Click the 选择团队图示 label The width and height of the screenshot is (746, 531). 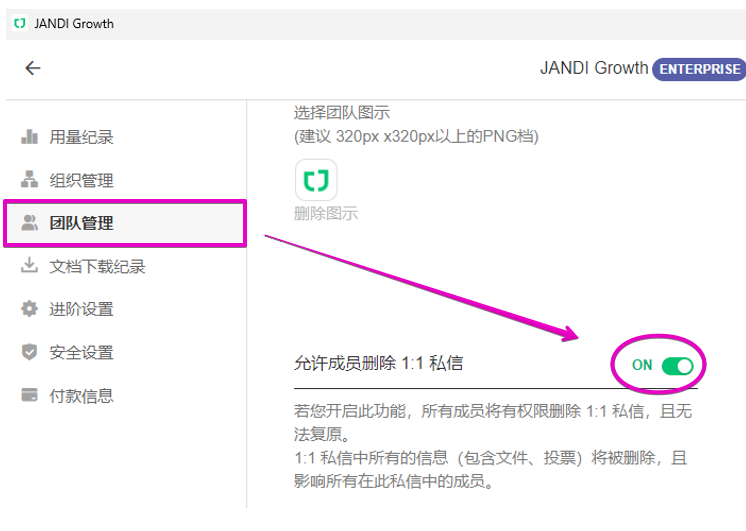[342, 113]
